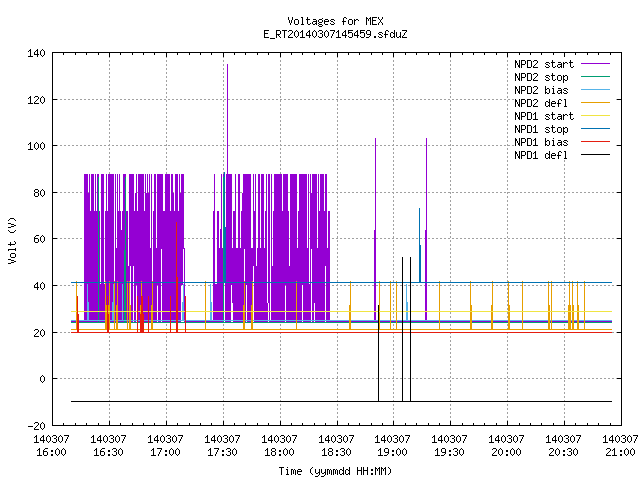
Task: Click the 100 y-axis tick label
Action: tap(36, 146)
